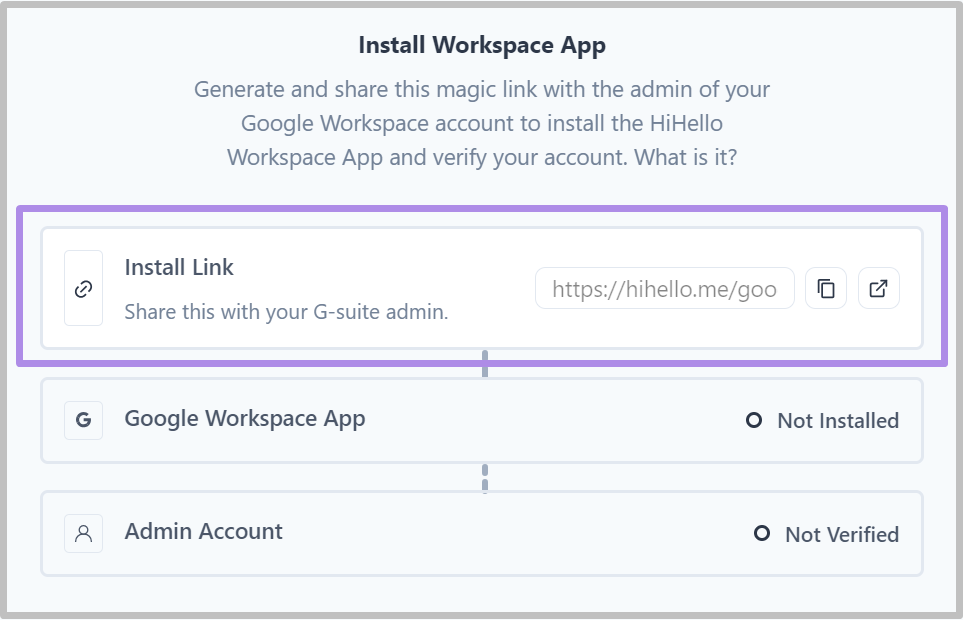Copy the install link to clipboard
The height and width of the screenshot is (620, 963).
(826, 288)
